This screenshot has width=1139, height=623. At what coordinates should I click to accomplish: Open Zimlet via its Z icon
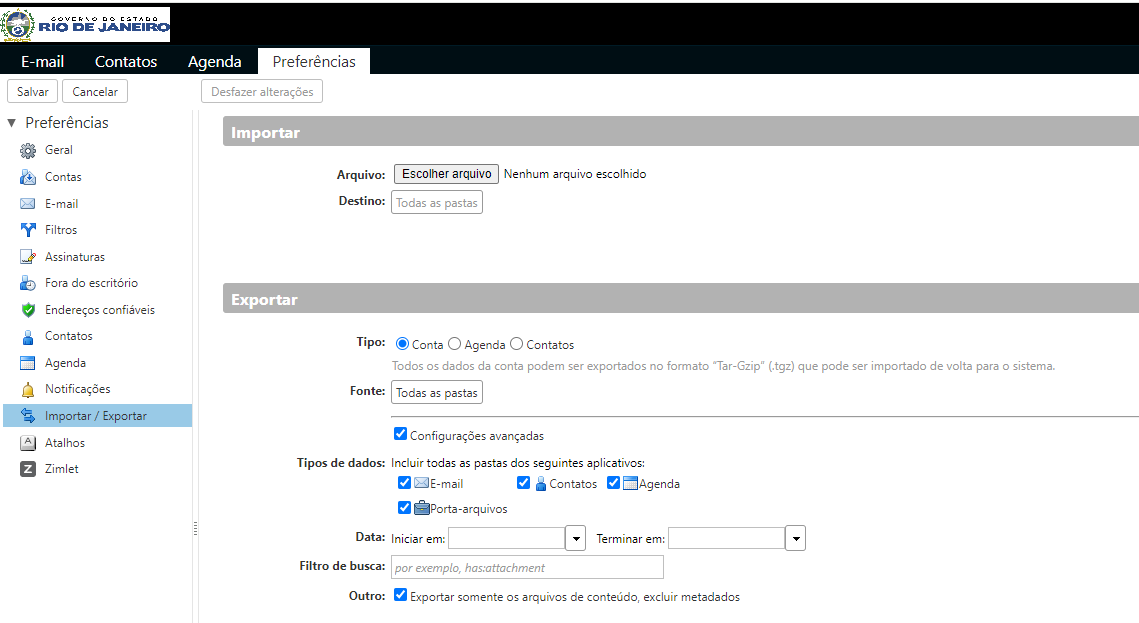(x=28, y=469)
